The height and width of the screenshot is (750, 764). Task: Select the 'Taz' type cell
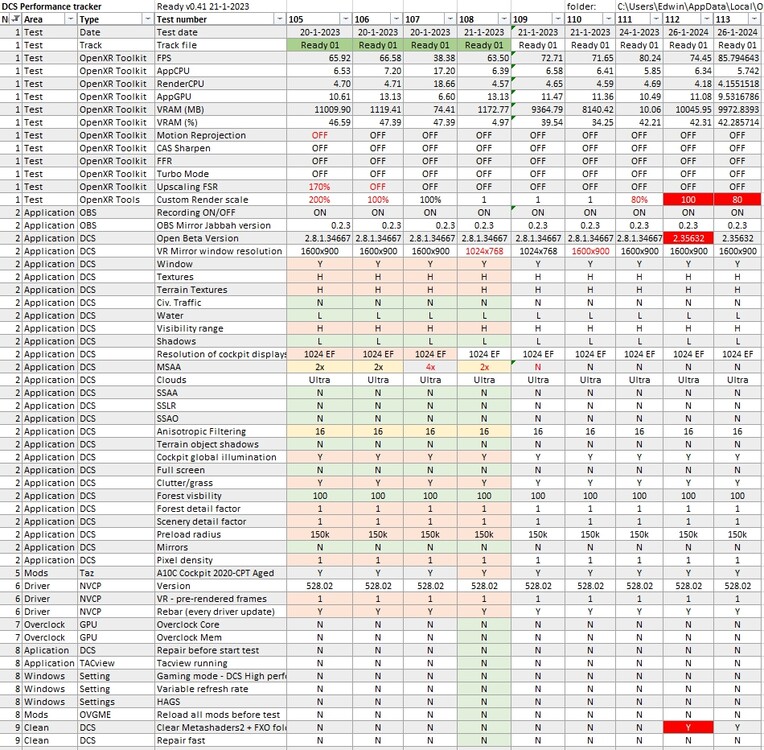point(115,573)
